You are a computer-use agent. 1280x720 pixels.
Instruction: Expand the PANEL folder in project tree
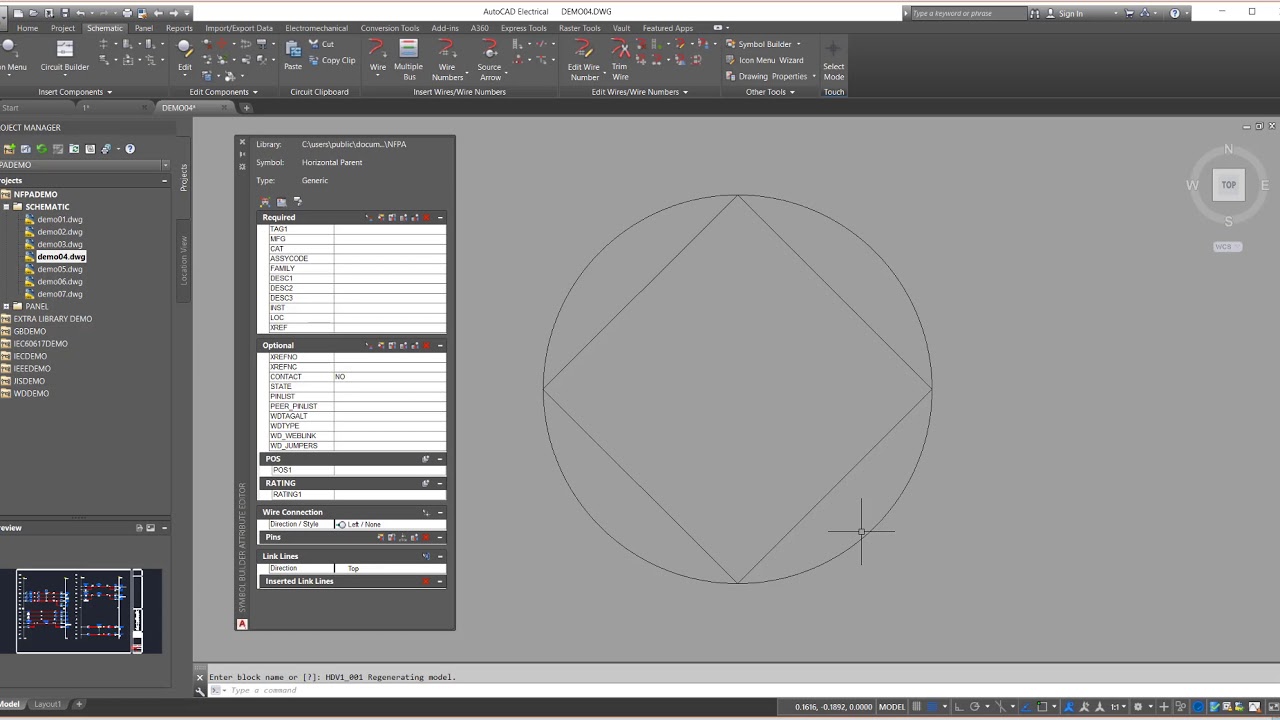point(6,307)
